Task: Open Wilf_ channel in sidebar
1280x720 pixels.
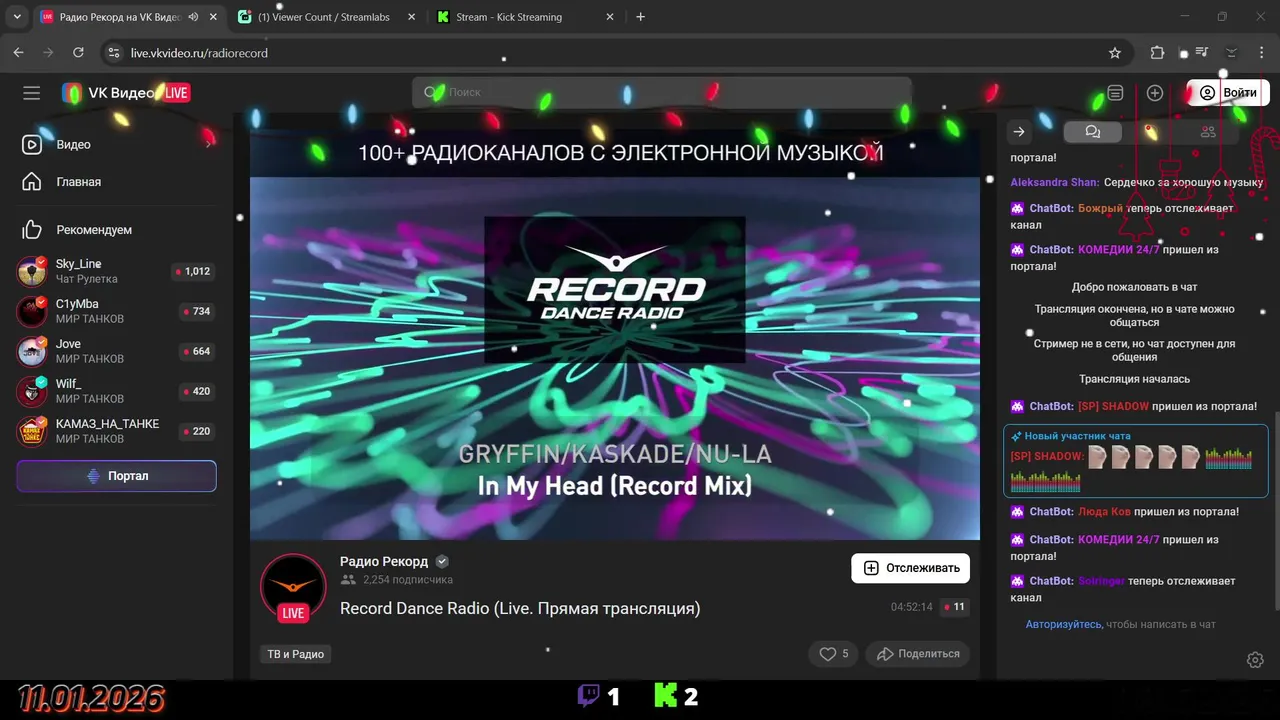Action: (116, 391)
